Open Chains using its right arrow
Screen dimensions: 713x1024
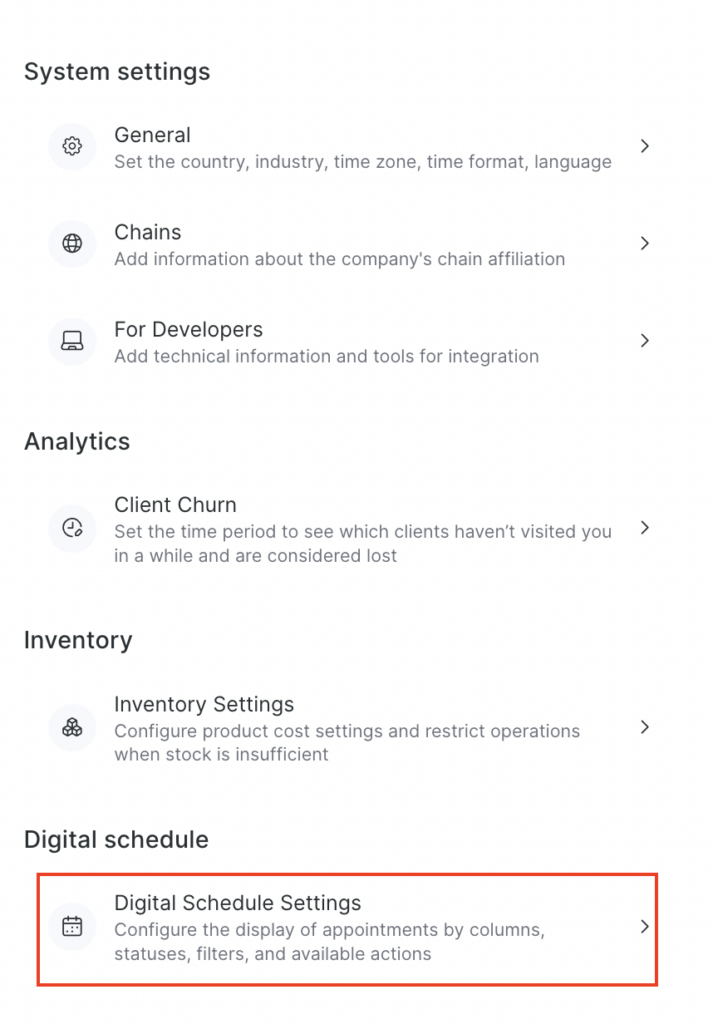(x=645, y=244)
